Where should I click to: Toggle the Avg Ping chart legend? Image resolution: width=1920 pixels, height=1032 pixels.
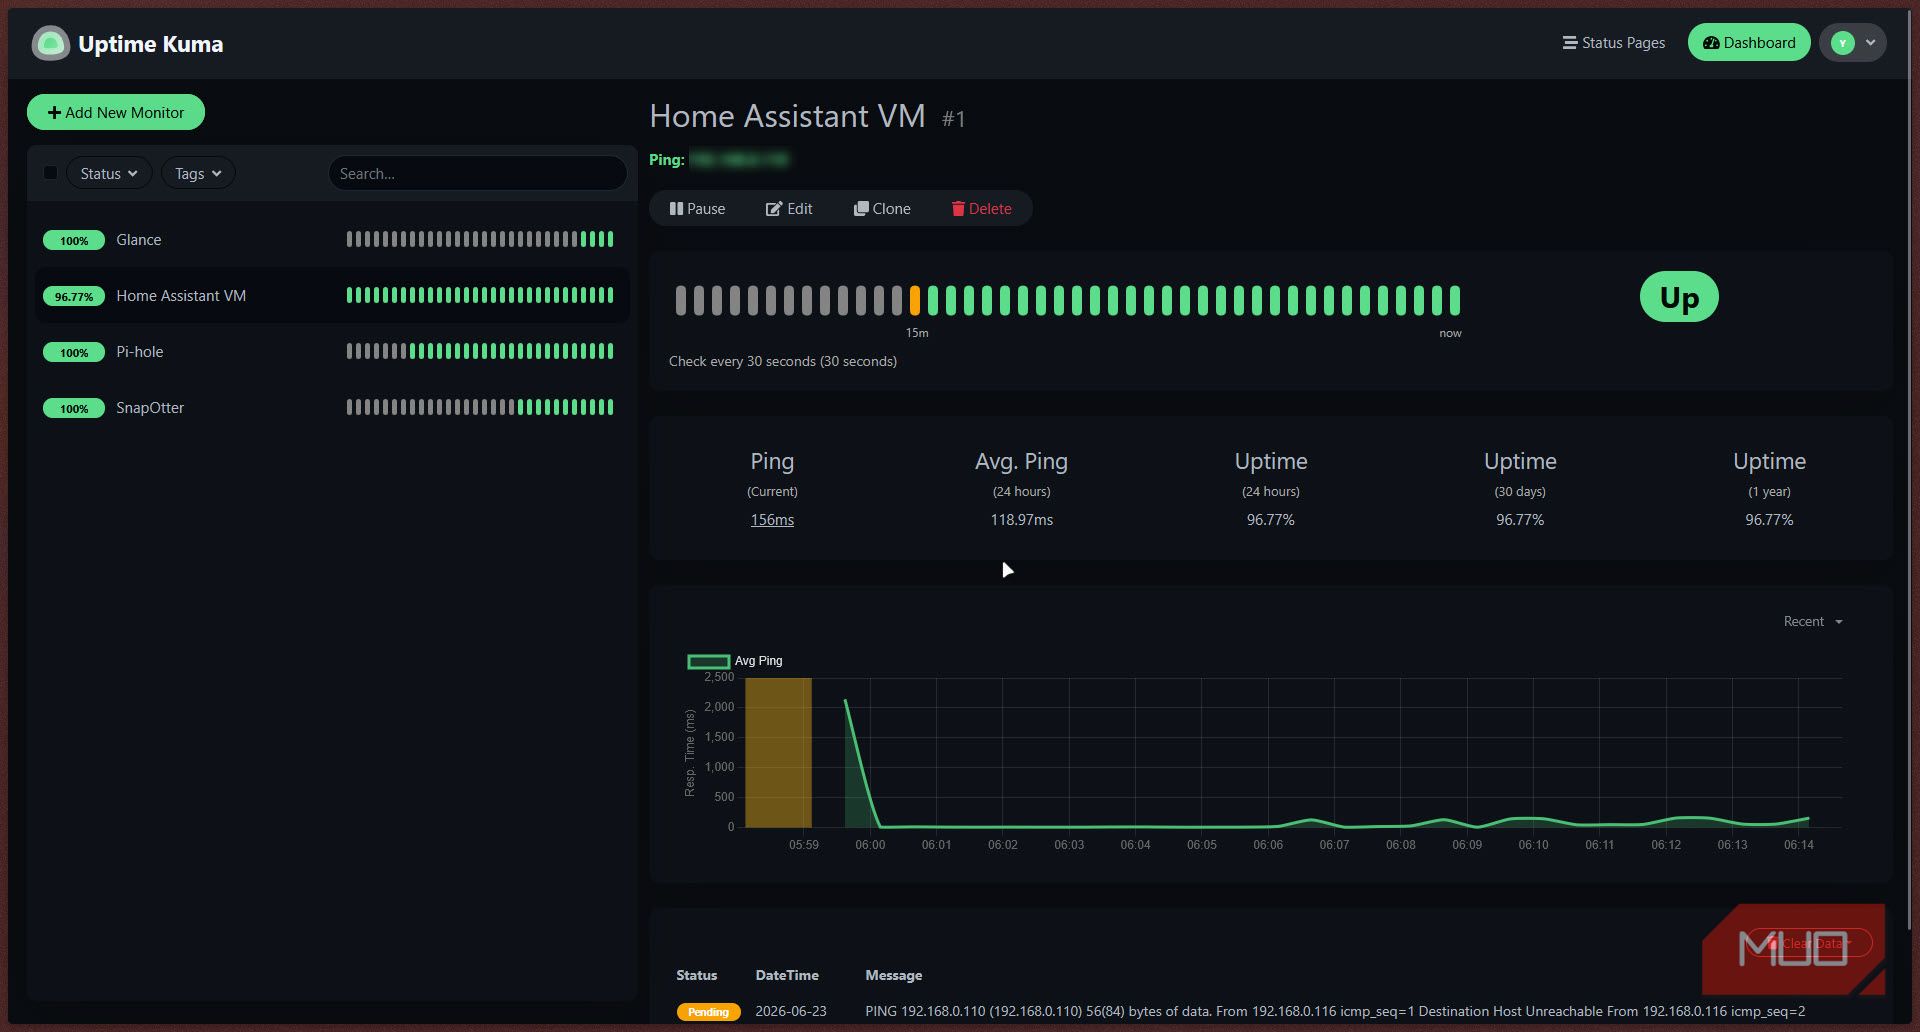tap(735, 661)
